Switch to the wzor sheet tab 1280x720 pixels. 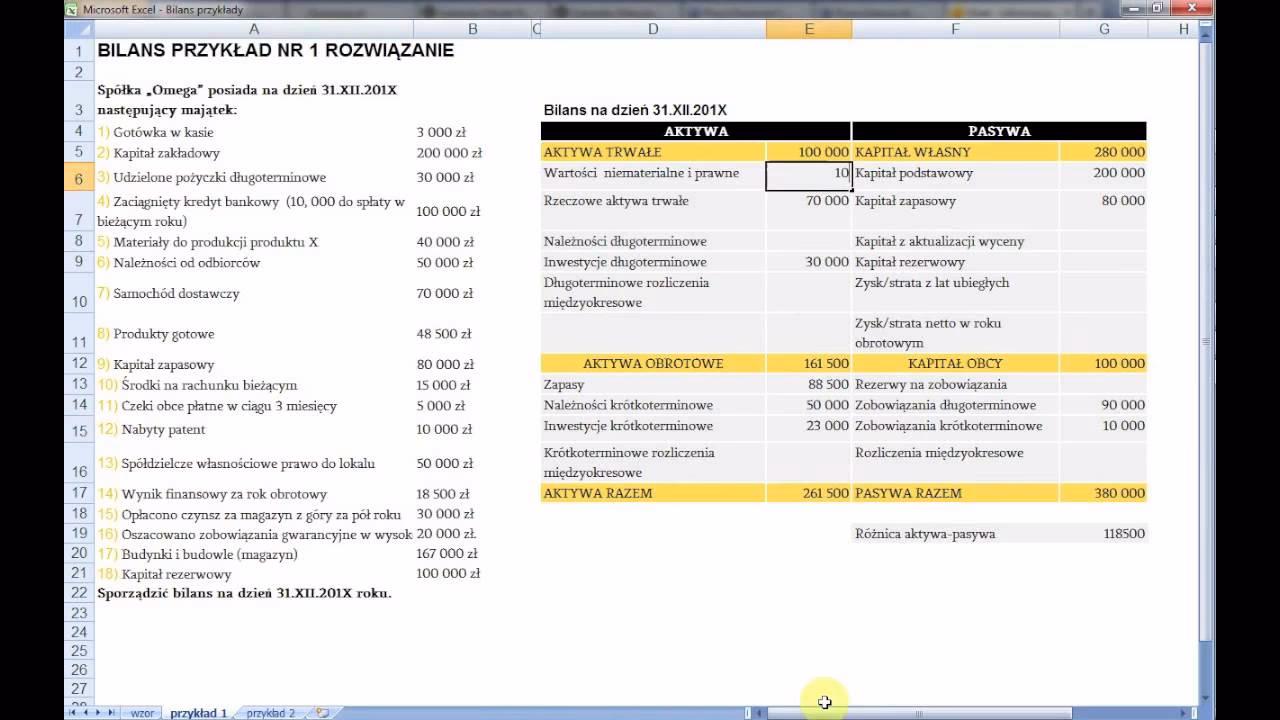point(143,711)
